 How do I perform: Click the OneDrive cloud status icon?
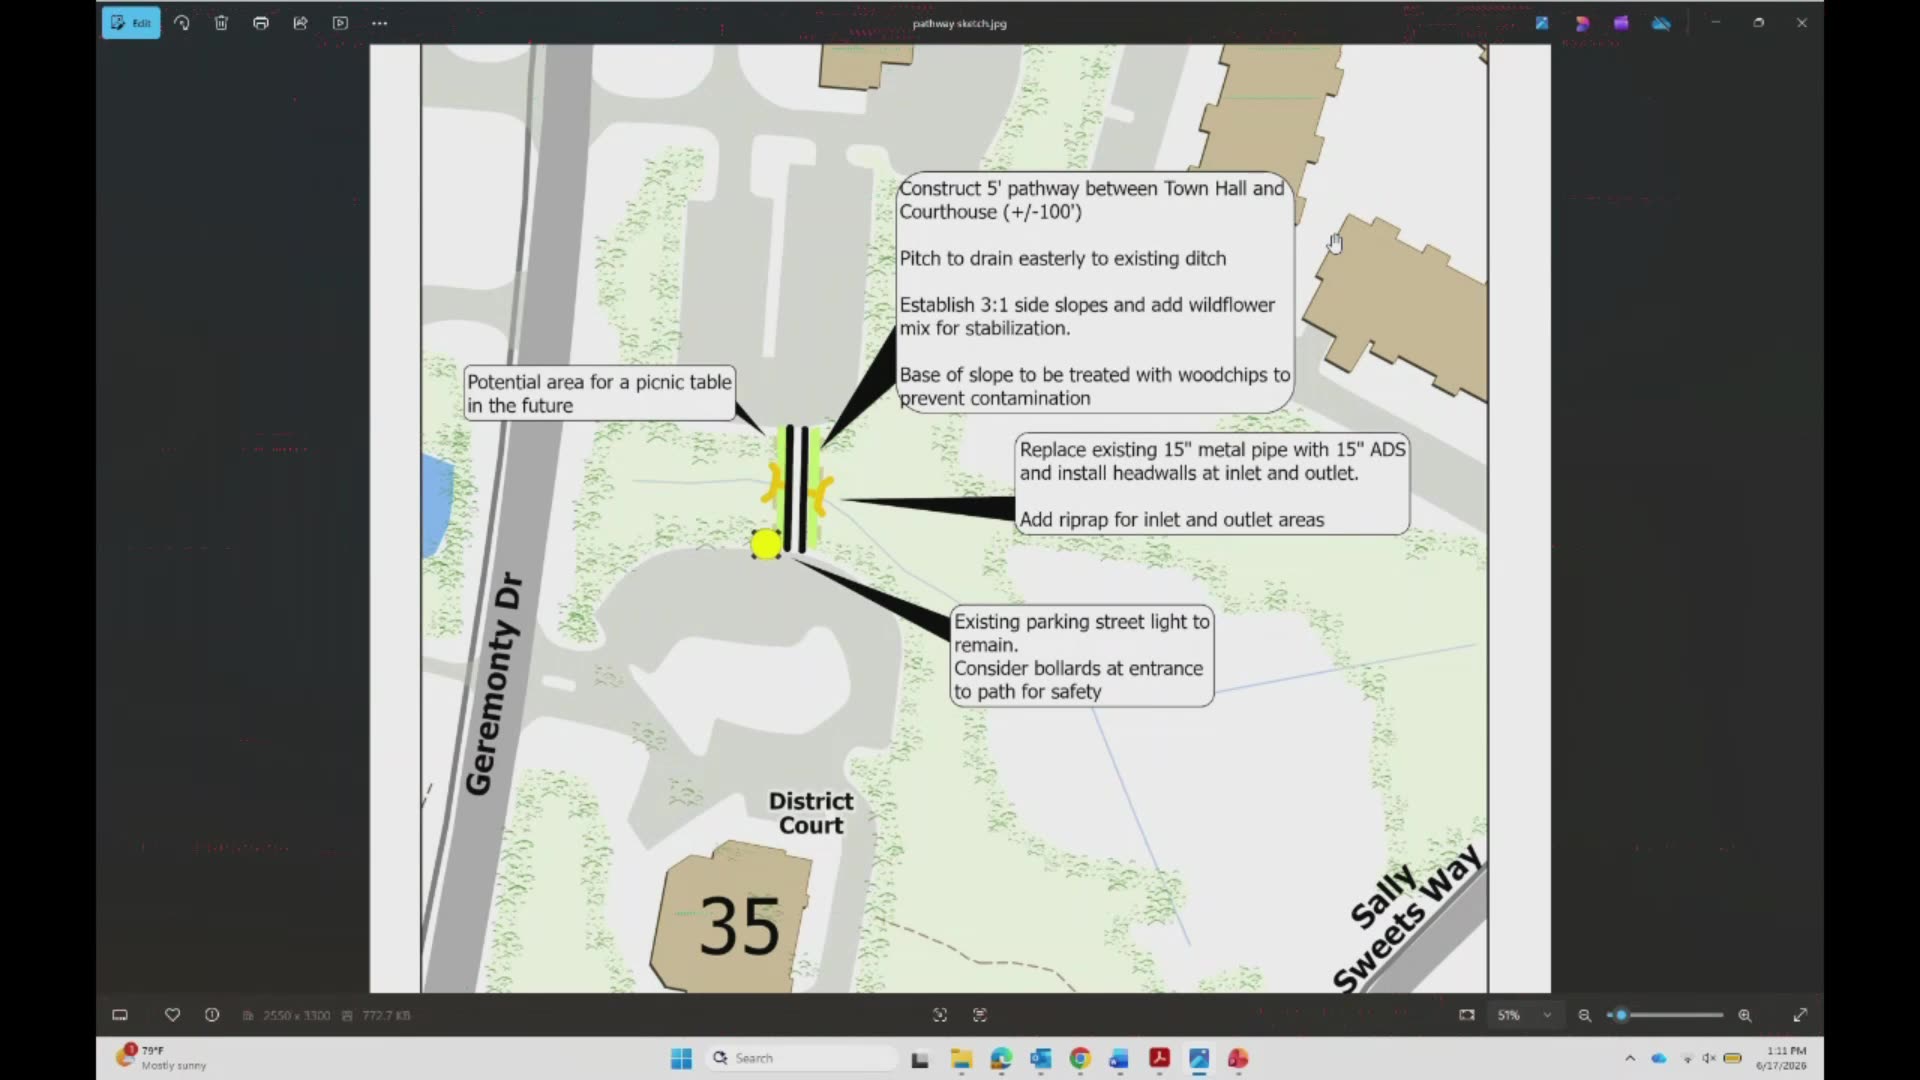[x=1661, y=23]
